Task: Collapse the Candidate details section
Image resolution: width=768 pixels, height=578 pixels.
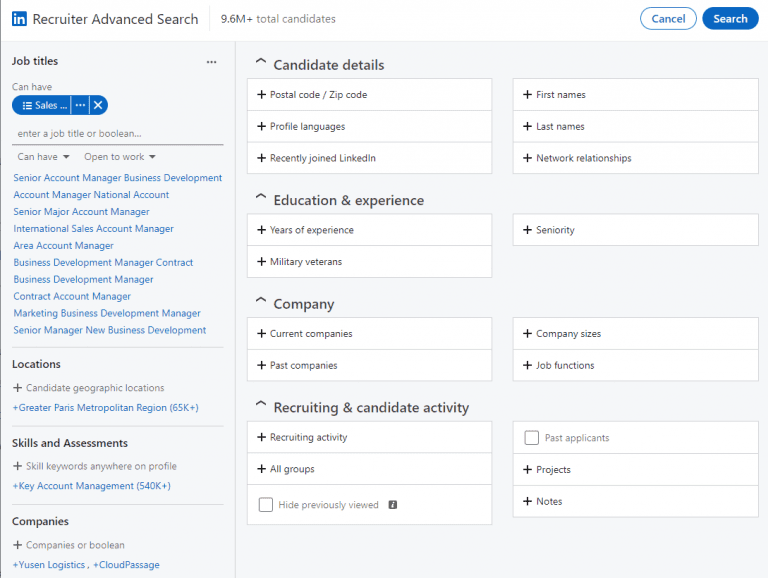Action: (x=261, y=64)
